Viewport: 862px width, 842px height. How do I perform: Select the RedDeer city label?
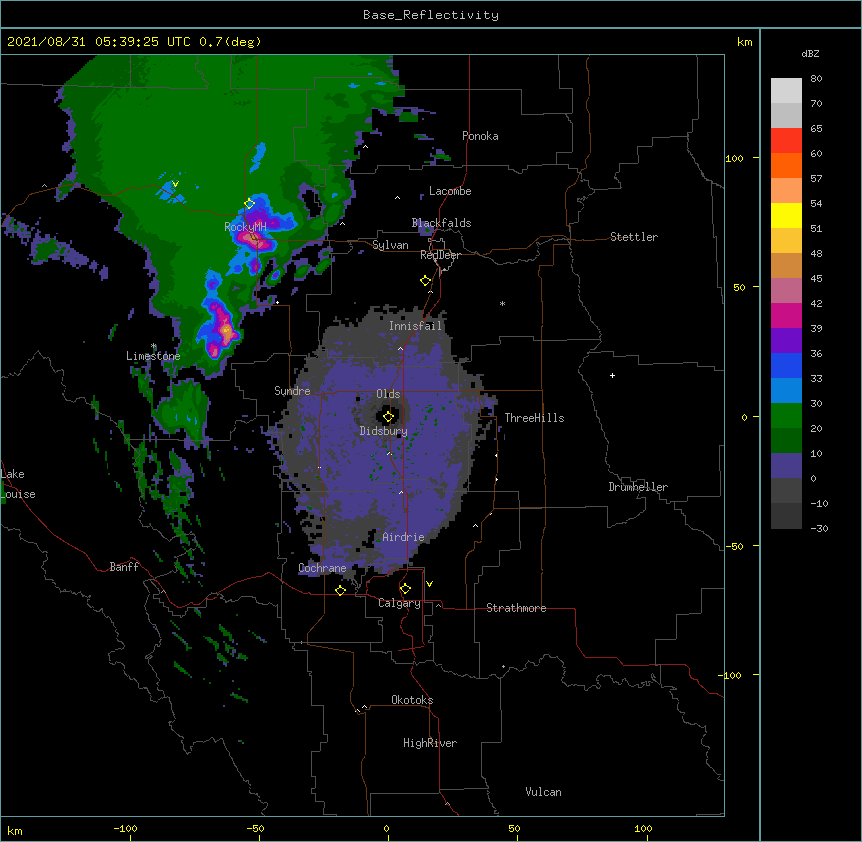point(440,255)
